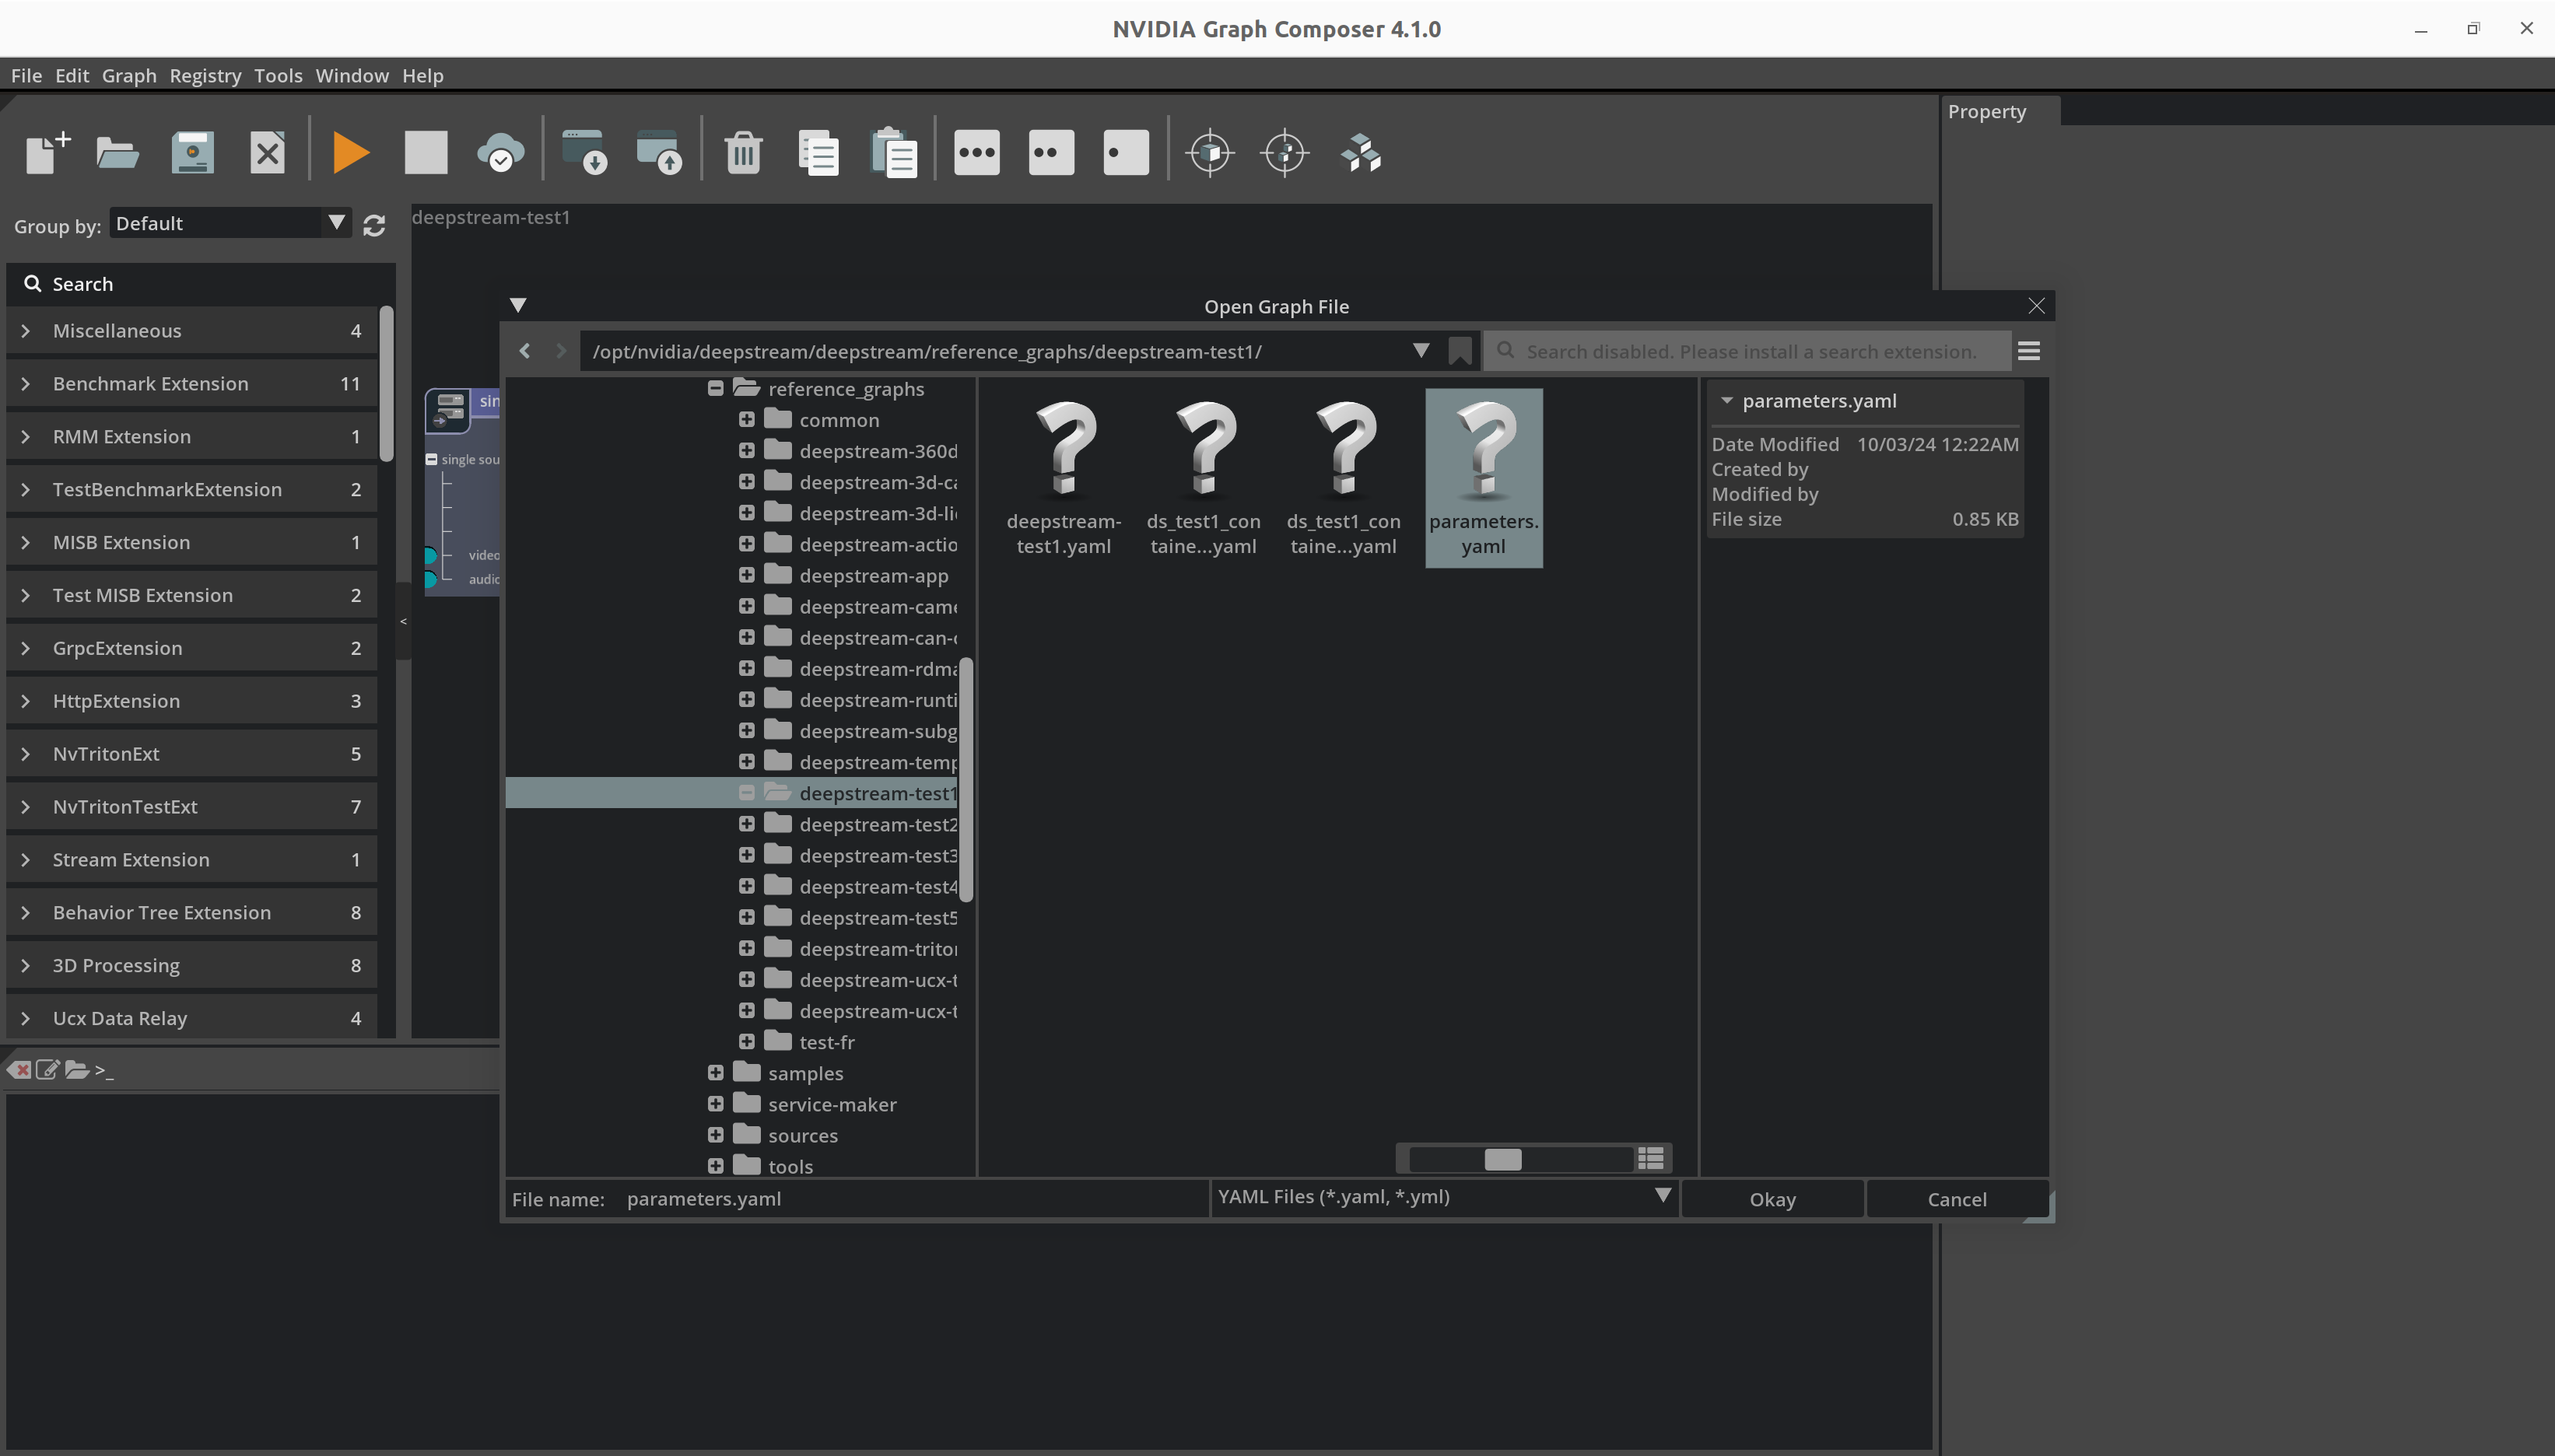This screenshot has width=2555, height=1456.
Task: Collapse the parameters.yaml details section
Action: tap(1727, 401)
